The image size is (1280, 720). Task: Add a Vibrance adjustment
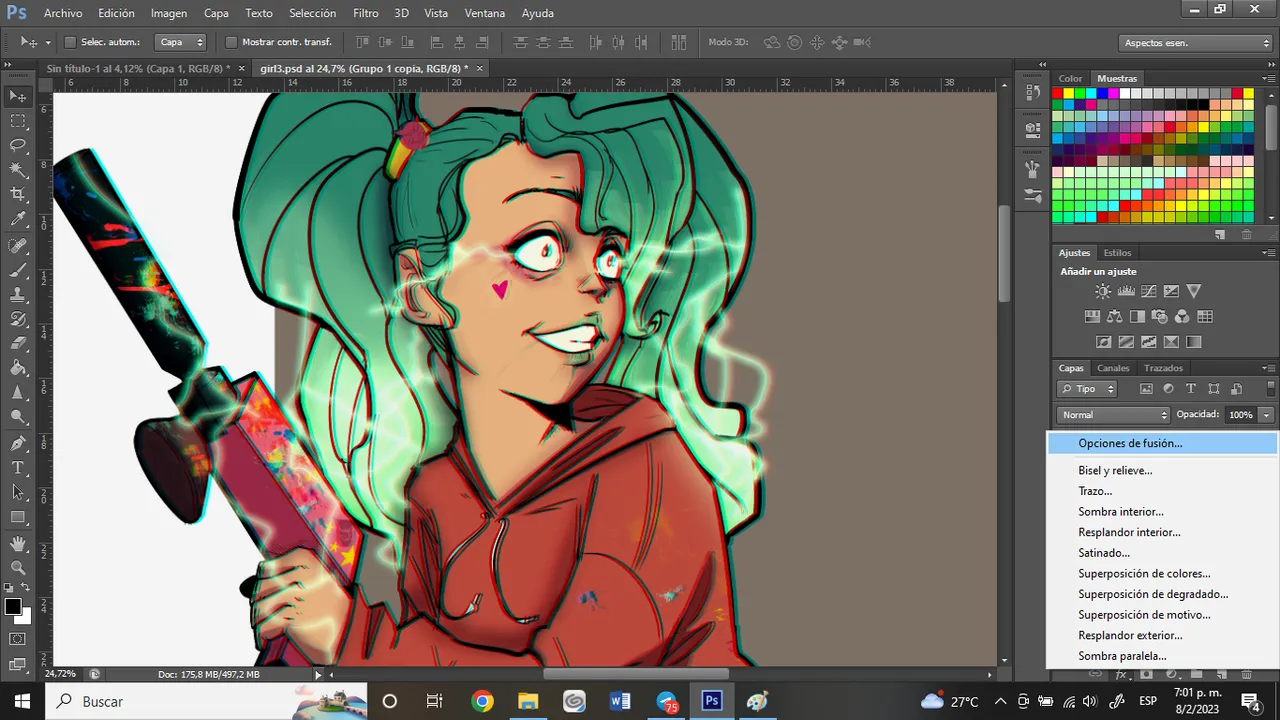[x=1193, y=291]
